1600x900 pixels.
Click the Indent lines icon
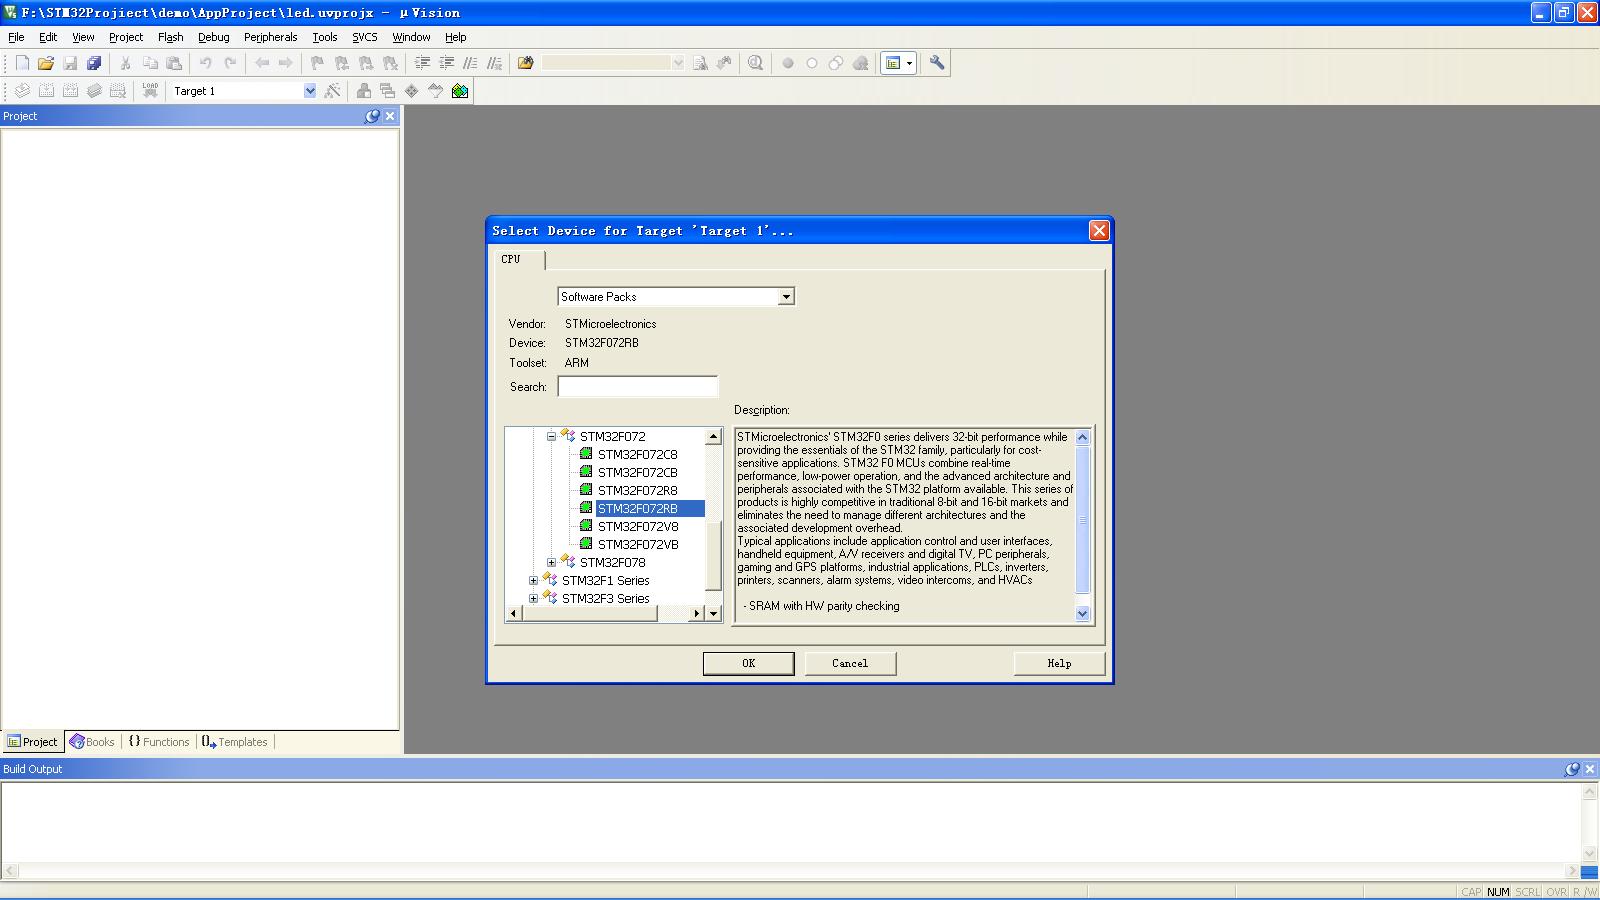coord(423,63)
